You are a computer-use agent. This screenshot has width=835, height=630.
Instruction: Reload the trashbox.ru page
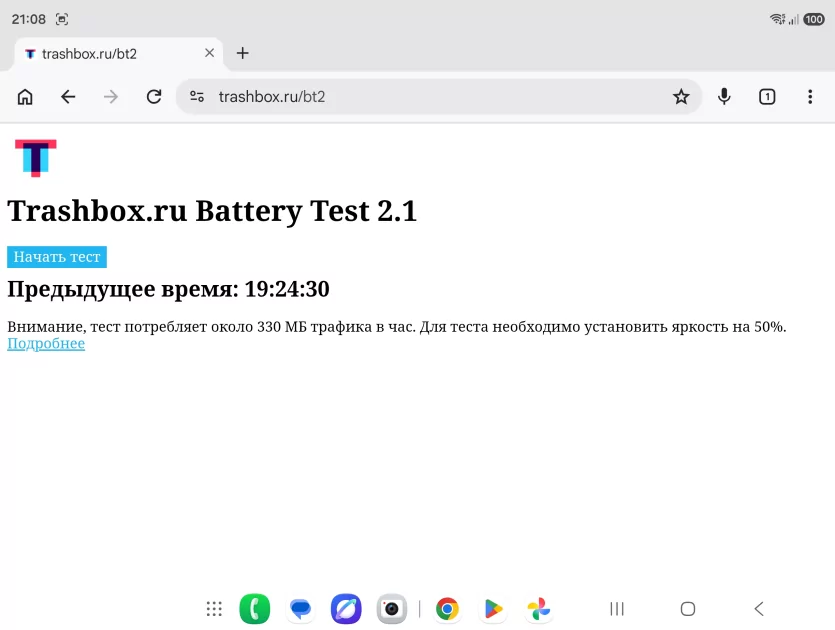[x=154, y=97]
